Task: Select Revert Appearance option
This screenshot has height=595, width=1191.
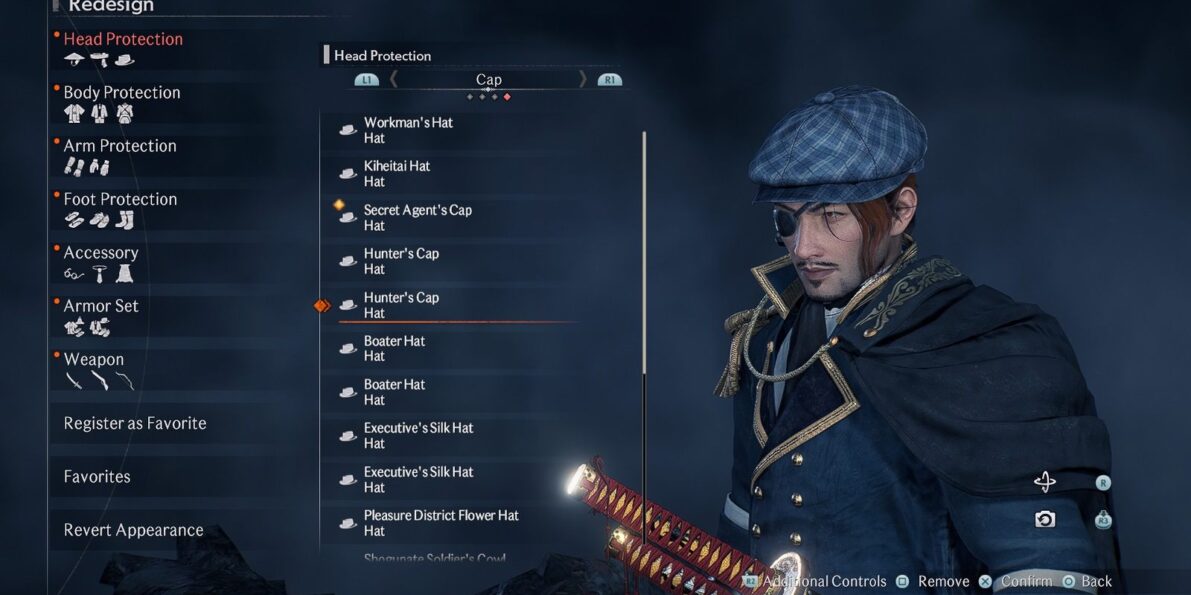Action: 134,530
